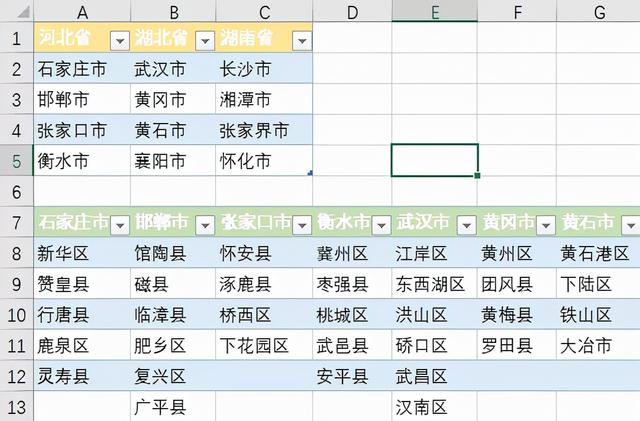Open the 张家口市 header filter dropdown
The image size is (640, 421).
[x=302, y=225]
